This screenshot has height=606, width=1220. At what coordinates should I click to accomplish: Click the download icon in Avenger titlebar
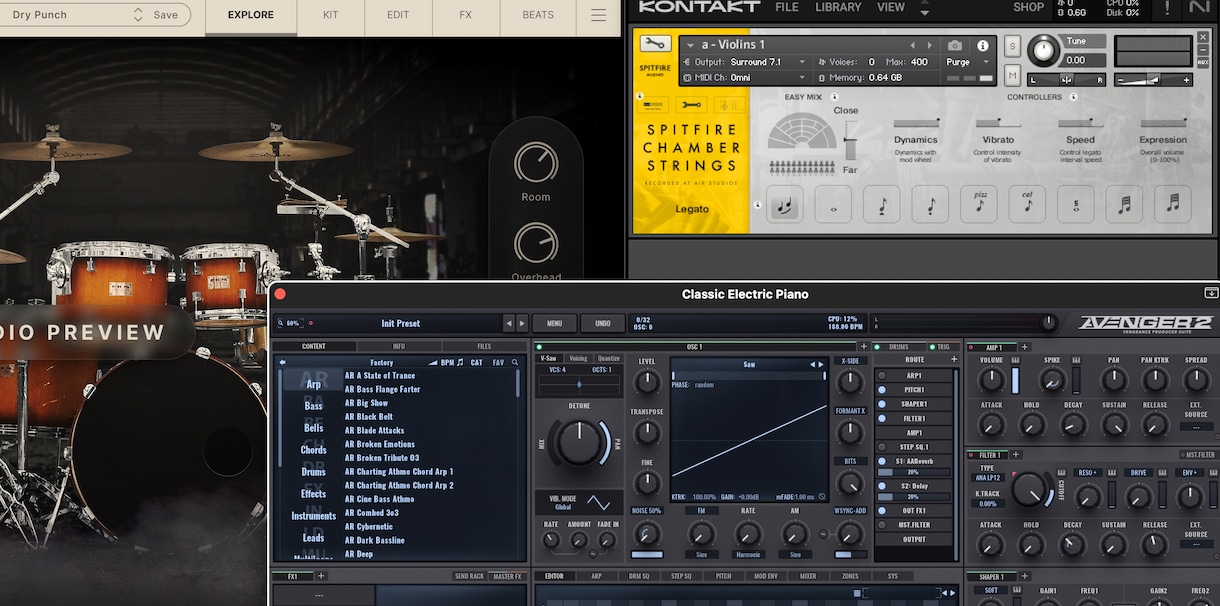[x=1211, y=293]
